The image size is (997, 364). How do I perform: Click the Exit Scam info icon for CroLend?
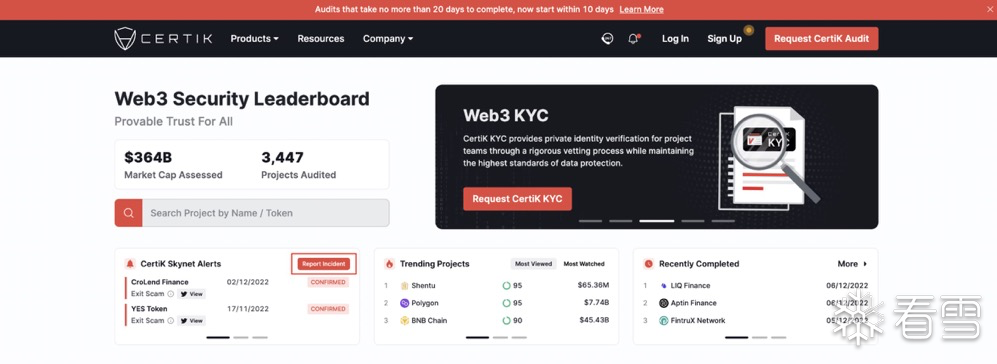(170, 294)
